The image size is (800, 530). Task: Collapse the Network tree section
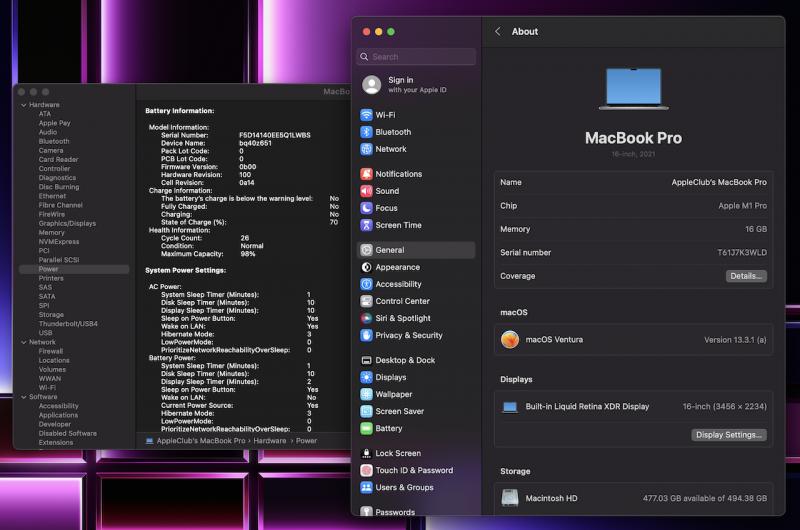click(x=23, y=342)
